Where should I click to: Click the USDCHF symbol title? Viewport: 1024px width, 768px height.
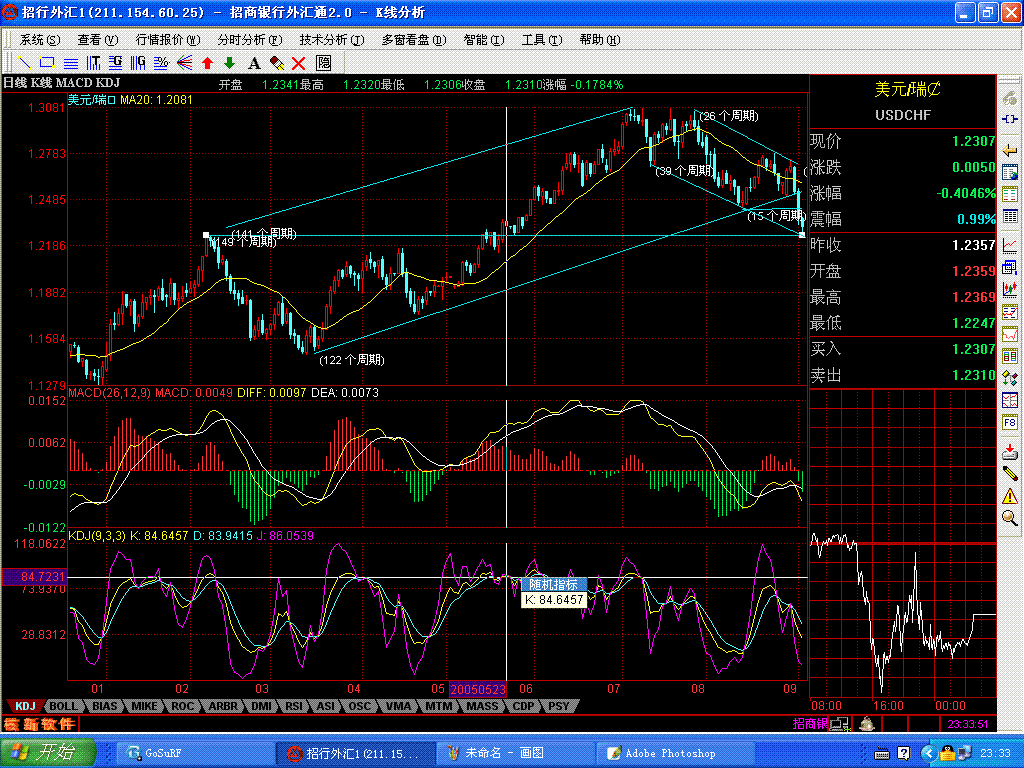click(903, 116)
